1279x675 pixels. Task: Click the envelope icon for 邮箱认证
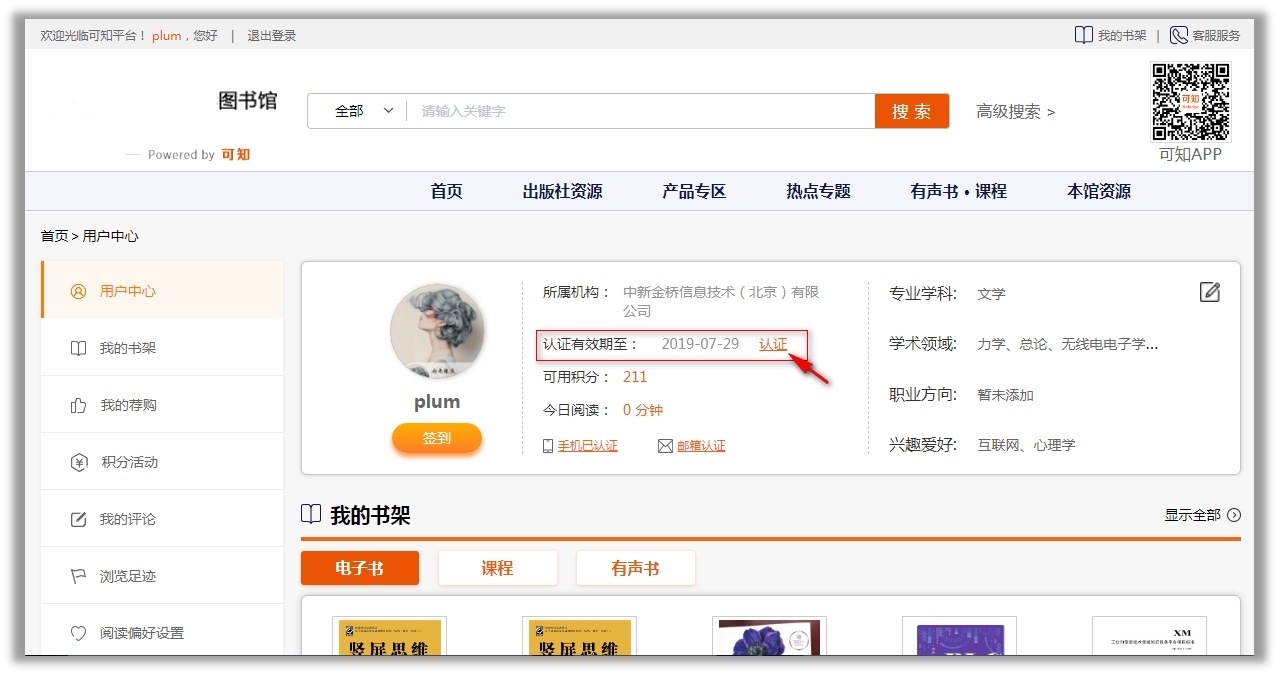click(x=665, y=446)
